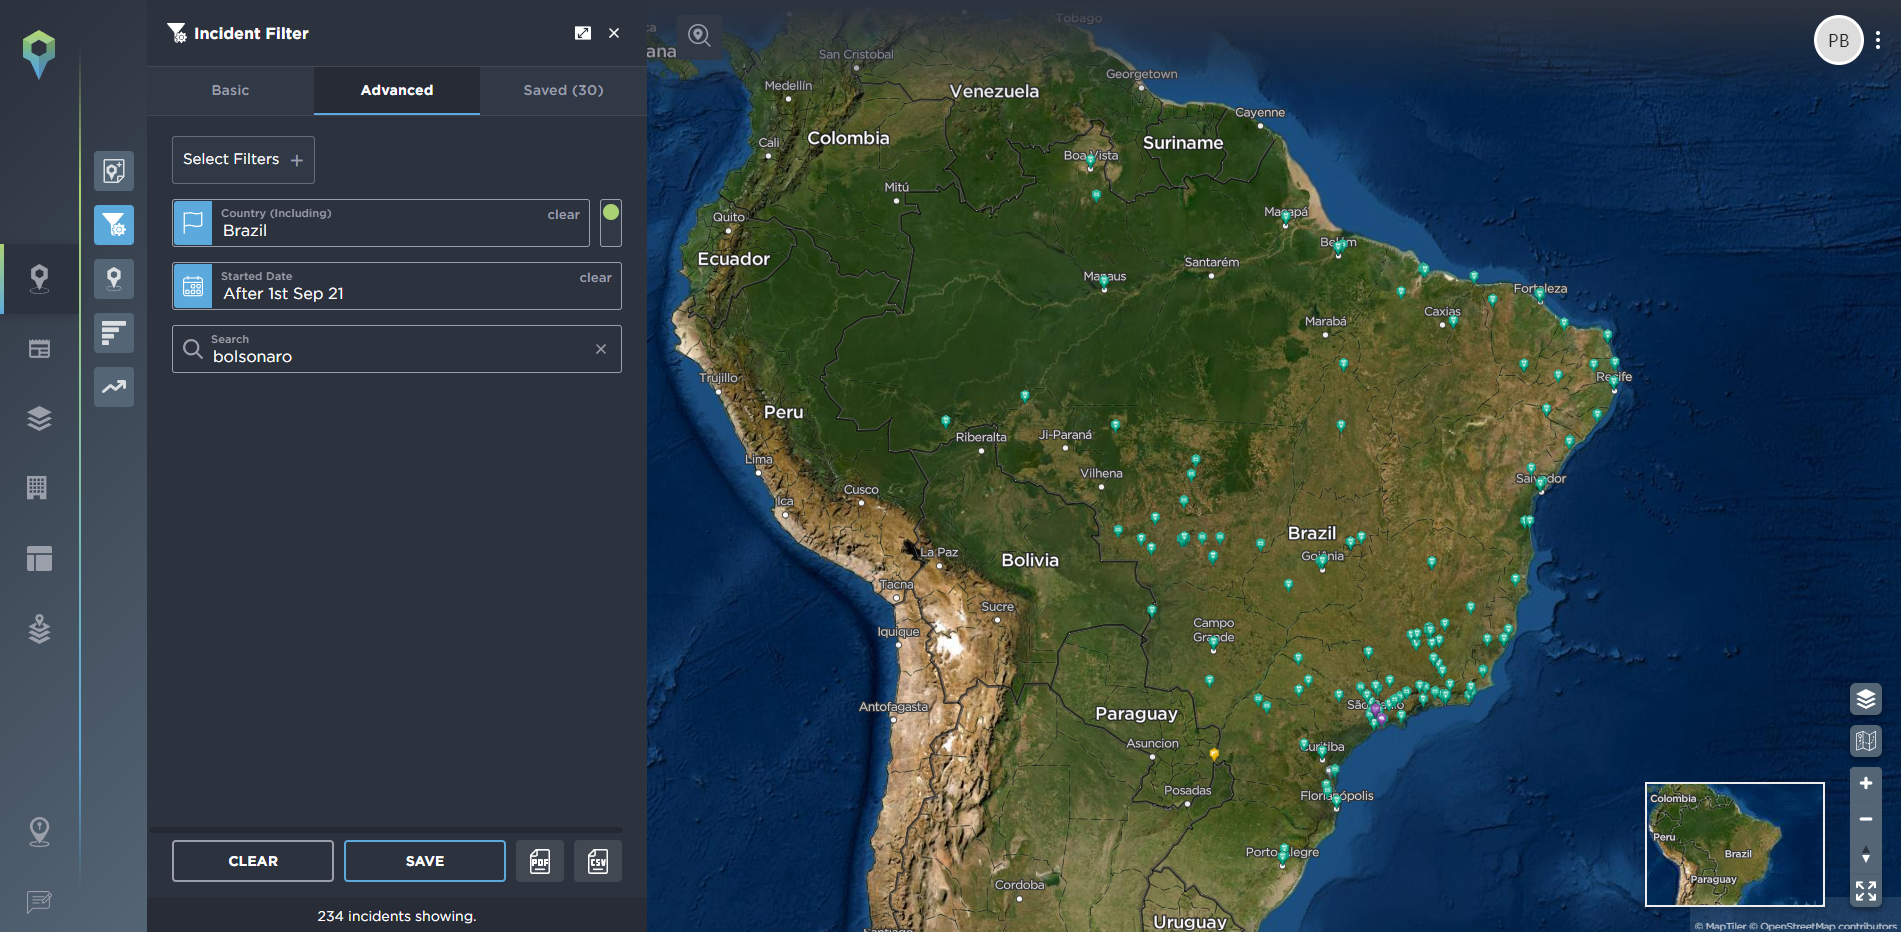The height and width of the screenshot is (932, 1901).
Task: Open the map layers button
Action: [1866, 699]
